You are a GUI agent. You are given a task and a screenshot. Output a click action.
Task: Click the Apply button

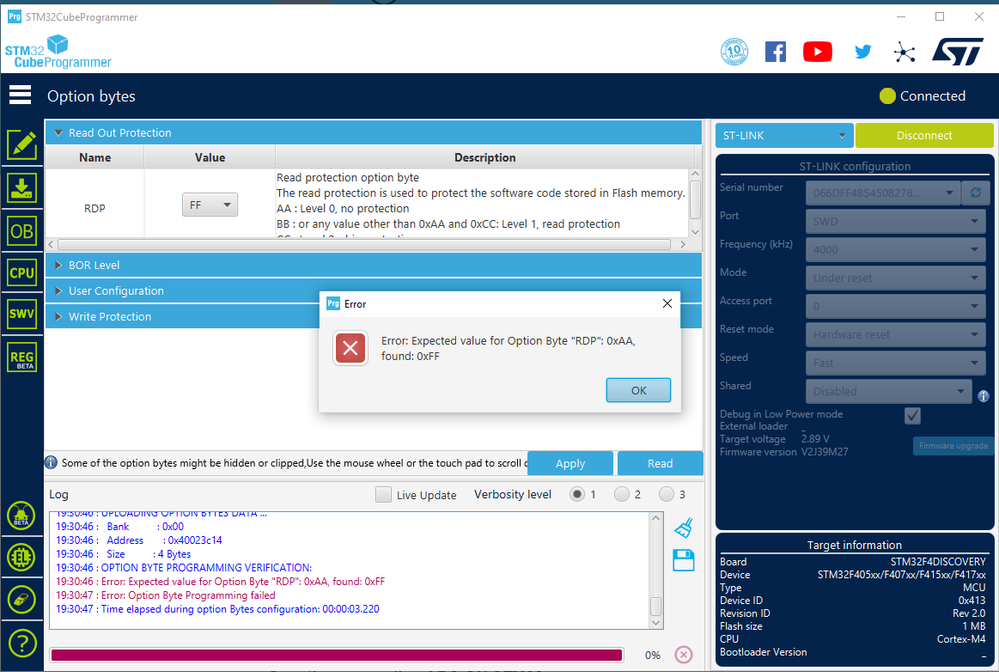coord(570,463)
